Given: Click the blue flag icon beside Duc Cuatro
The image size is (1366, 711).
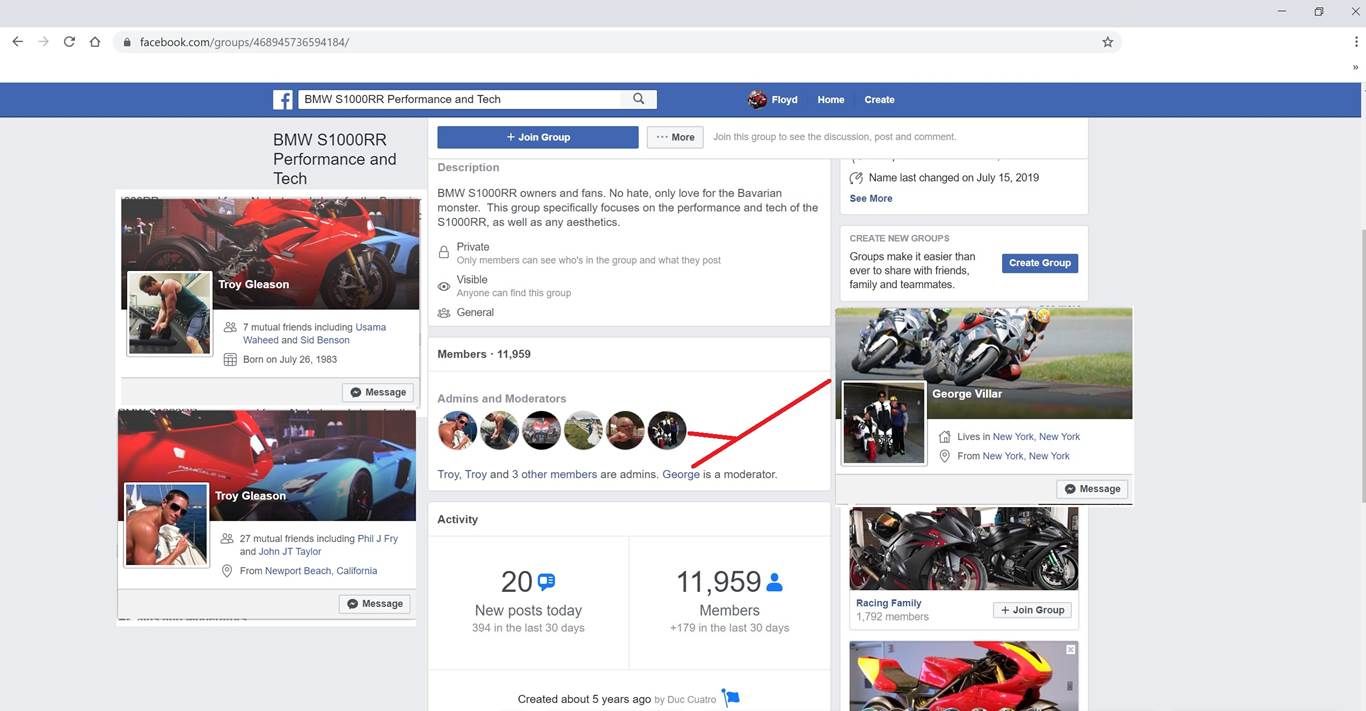Looking at the screenshot, I should pyautogui.click(x=731, y=698).
